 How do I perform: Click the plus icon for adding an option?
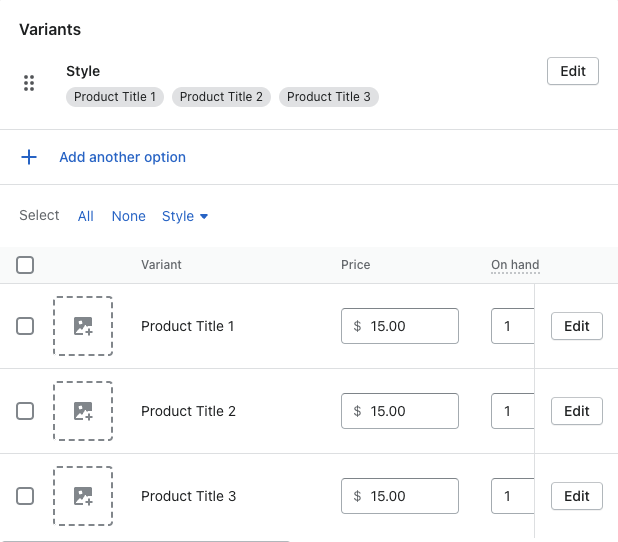point(29,157)
